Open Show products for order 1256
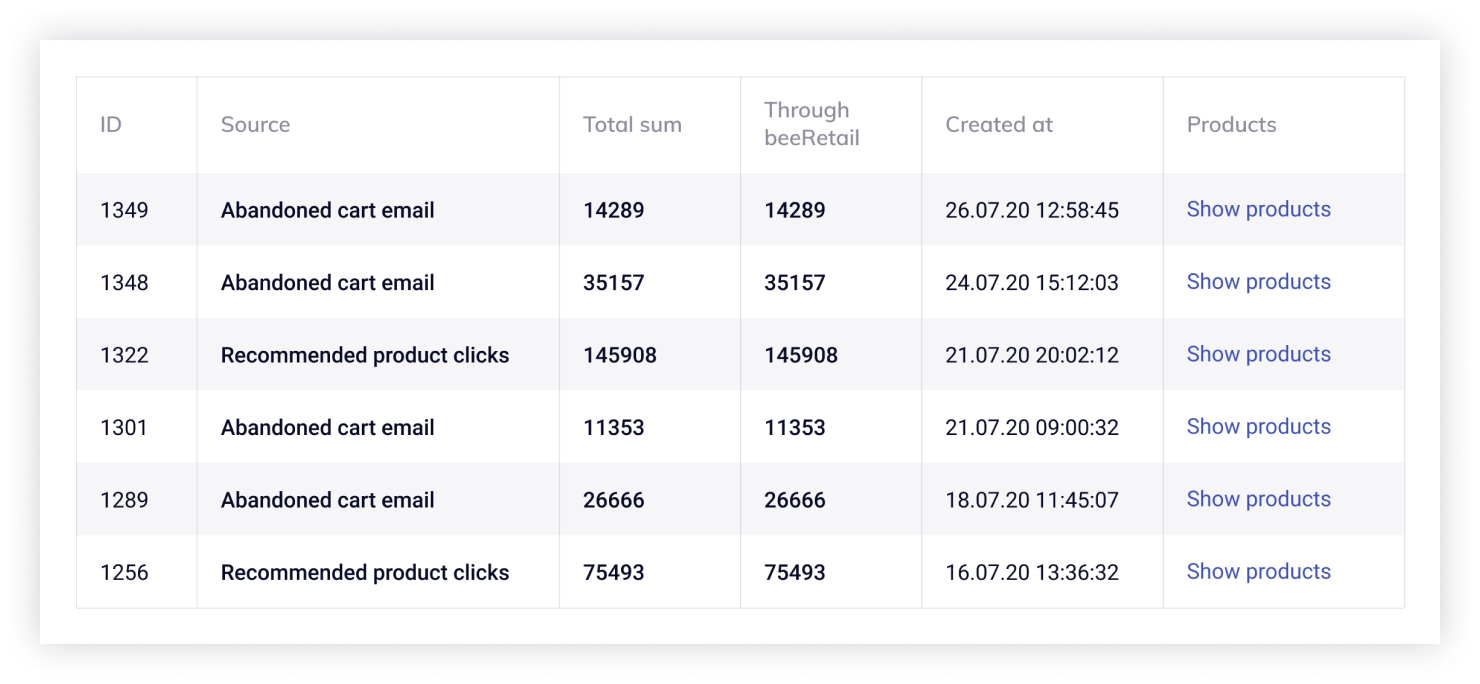This screenshot has height=684, width=1480. (1258, 572)
